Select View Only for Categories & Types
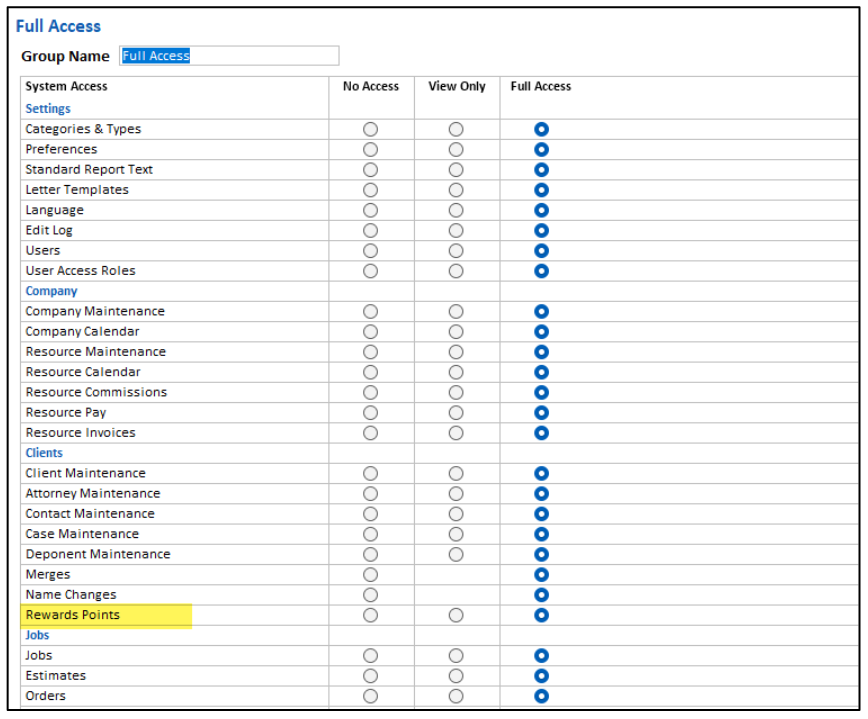The image size is (868, 719). (x=456, y=130)
